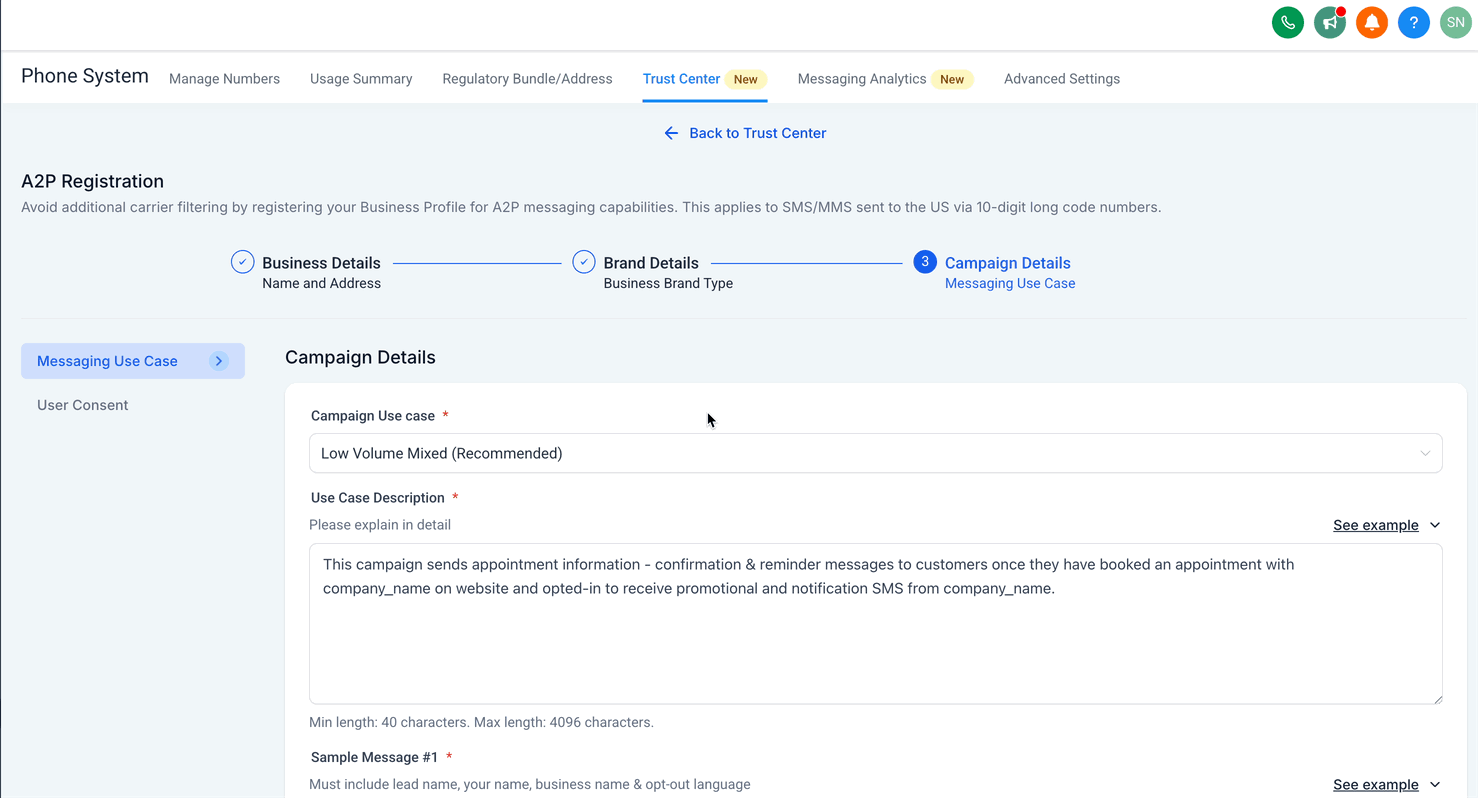
Task: Click the Brand Details checkmark step icon
Action: [584, 262]
